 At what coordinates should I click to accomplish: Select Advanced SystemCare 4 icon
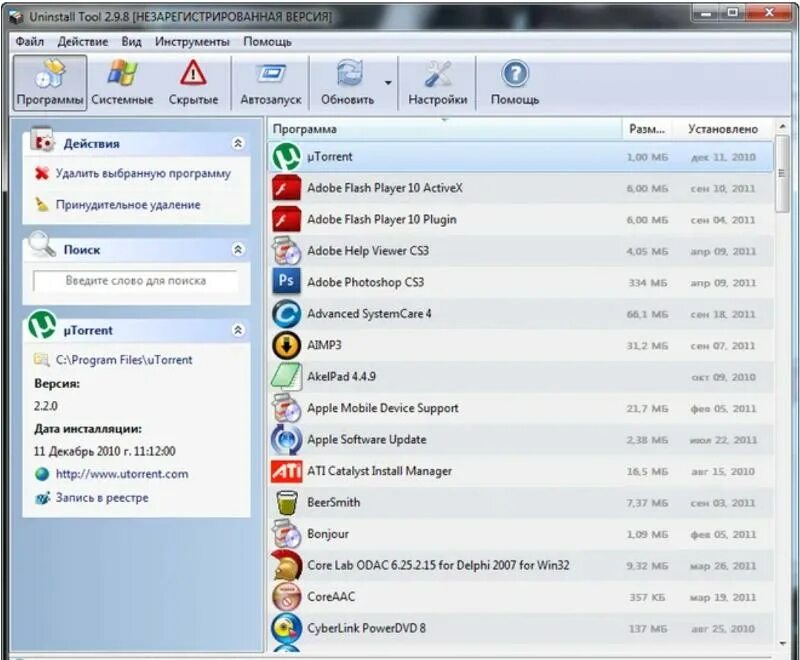[286, 314]
